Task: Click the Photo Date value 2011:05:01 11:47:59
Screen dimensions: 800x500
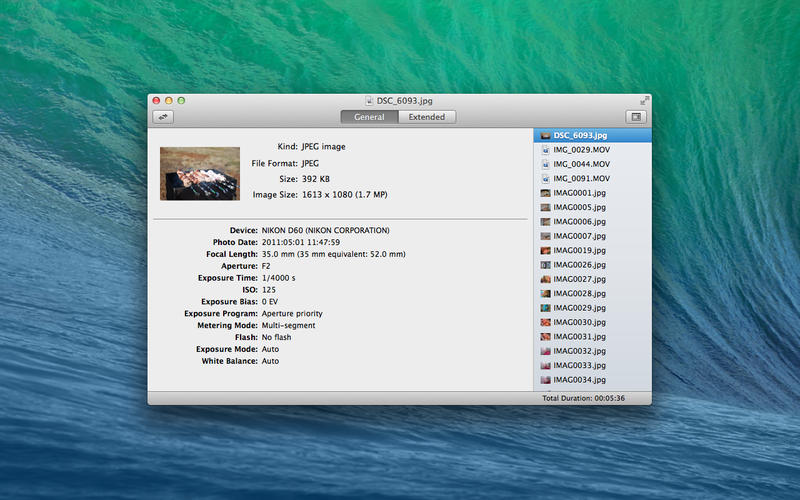Action: tap(301, 242)
